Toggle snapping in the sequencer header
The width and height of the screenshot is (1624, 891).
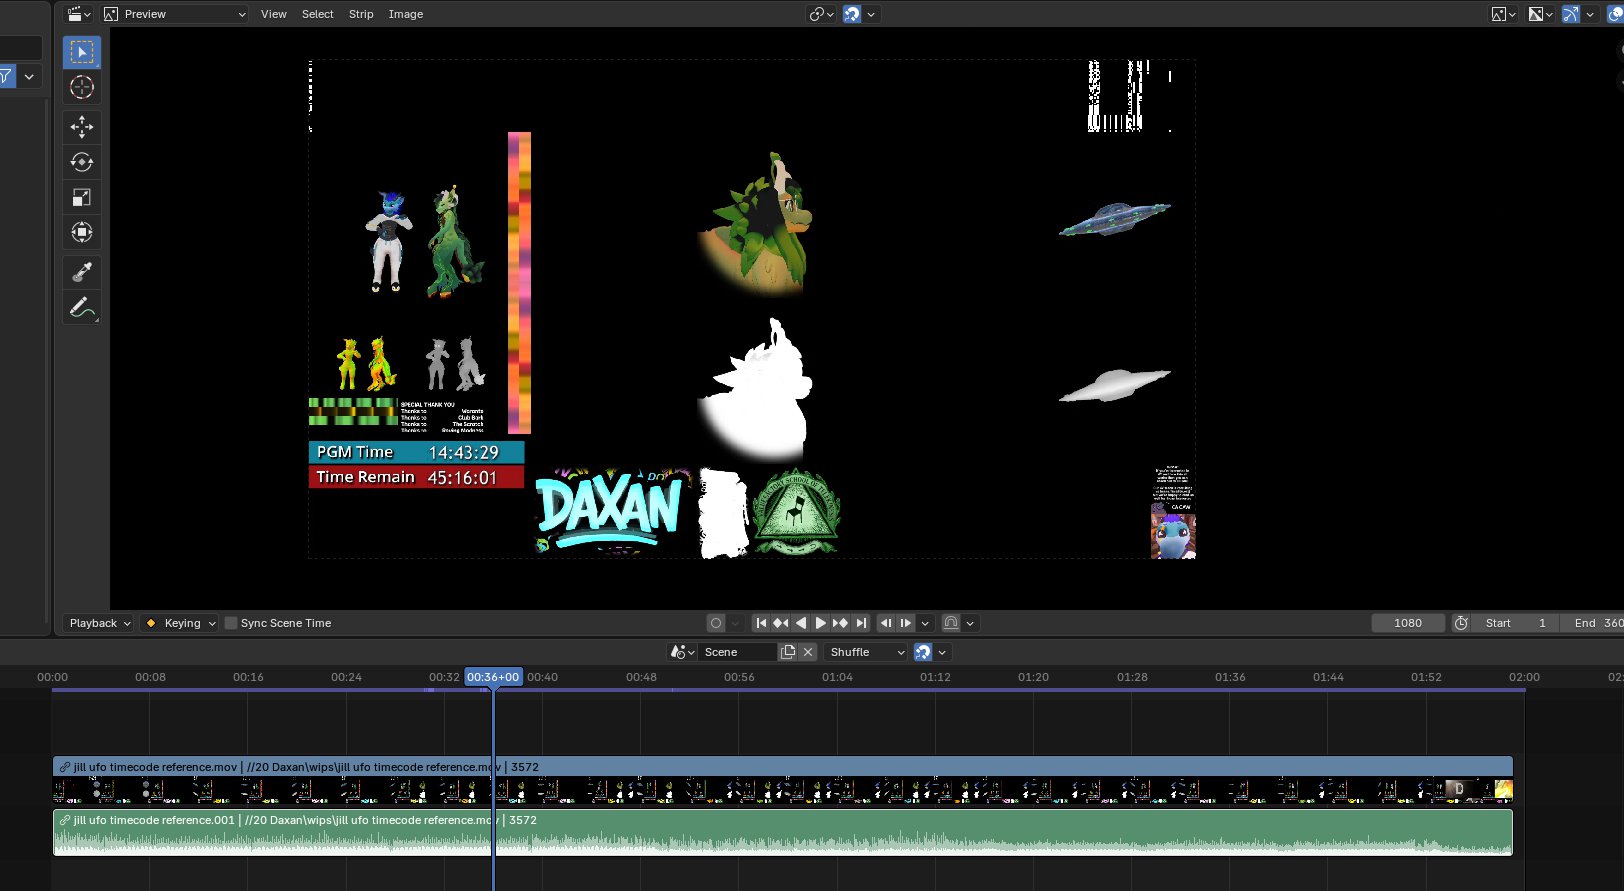[923, 652]
